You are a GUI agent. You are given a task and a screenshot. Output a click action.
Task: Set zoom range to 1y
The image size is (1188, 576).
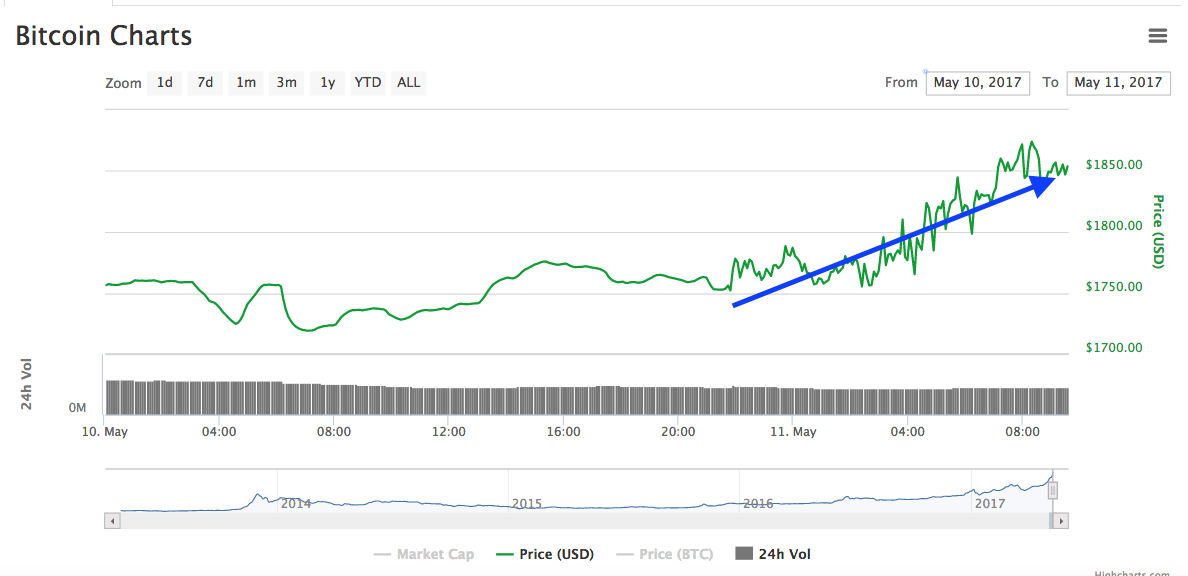pos(327,83)
